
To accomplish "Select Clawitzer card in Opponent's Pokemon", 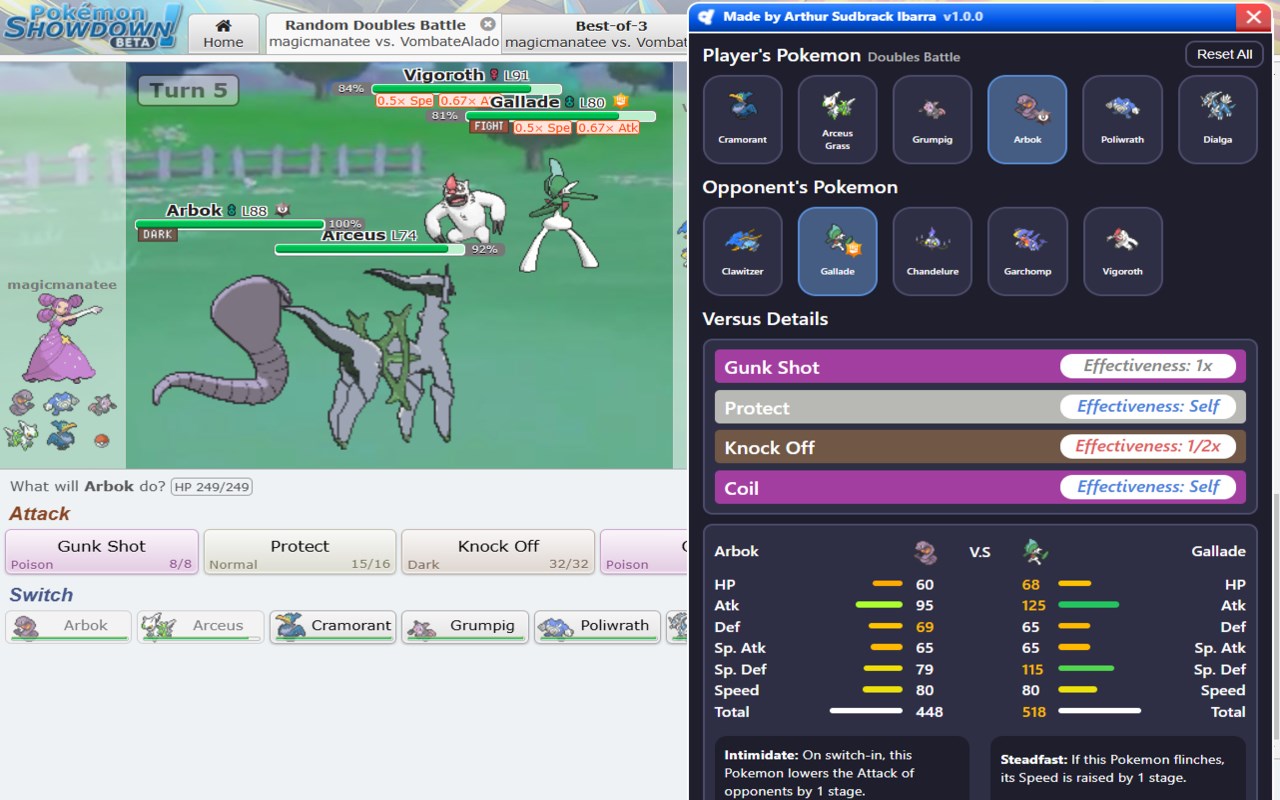I will [742, 251].
